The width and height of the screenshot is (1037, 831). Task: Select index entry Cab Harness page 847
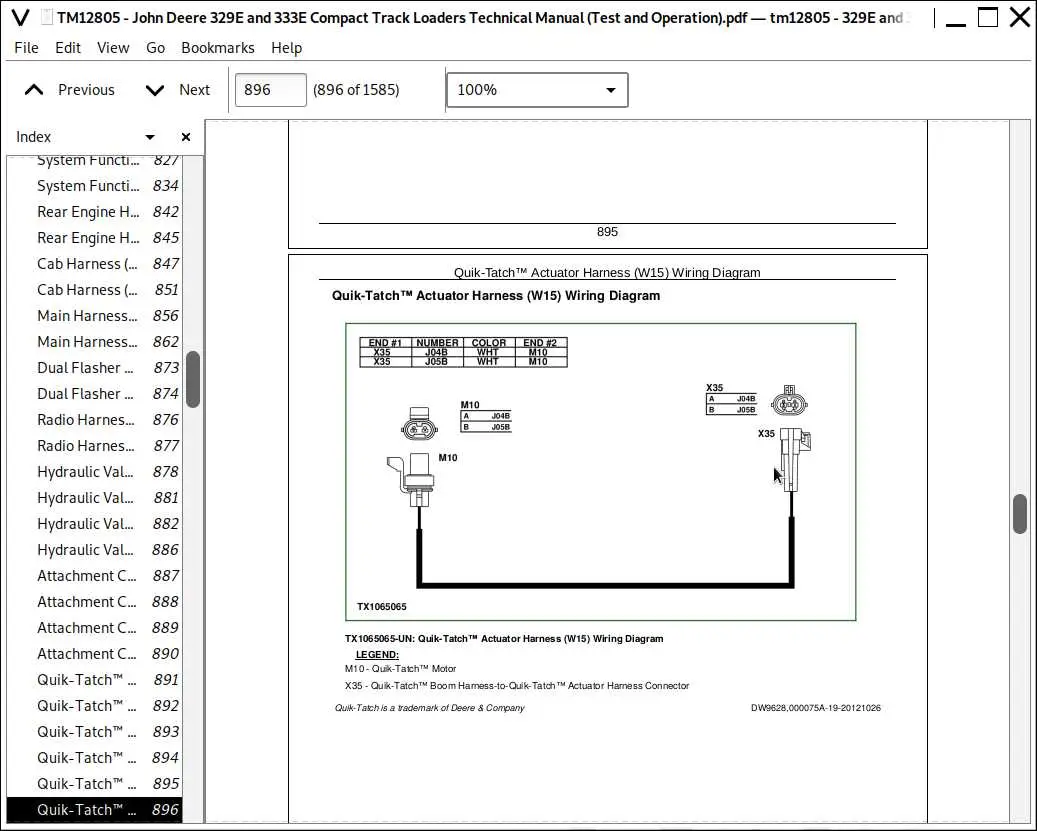point(94,264)
